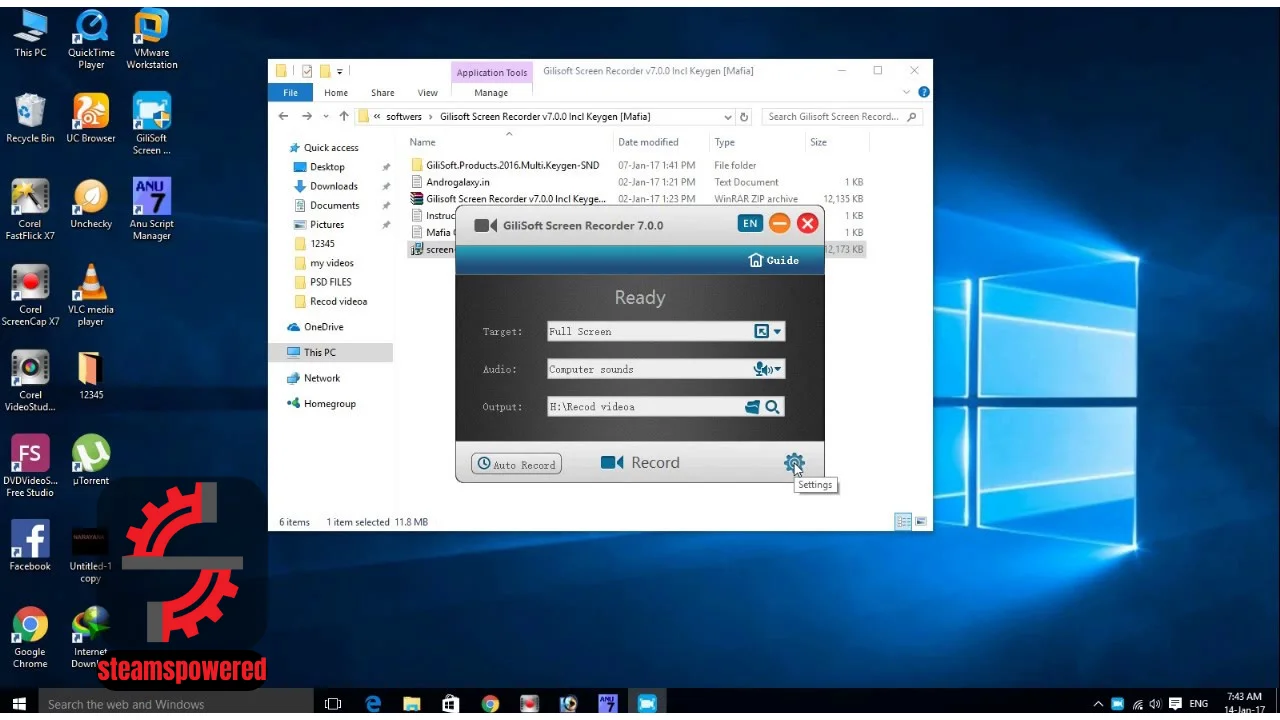
Task: Select the VMware Workstation desktop icon
Action: point(152,40)
